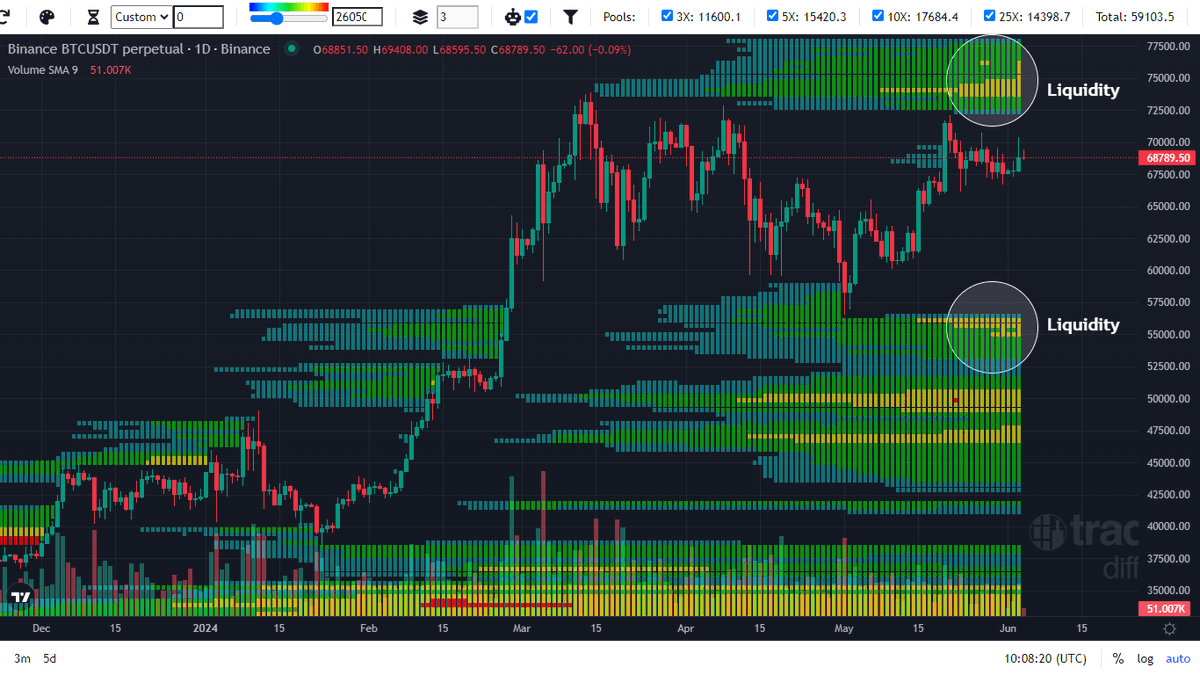Toggle auto scale mode
The image size is (1200, 675).
(1178, 659)
